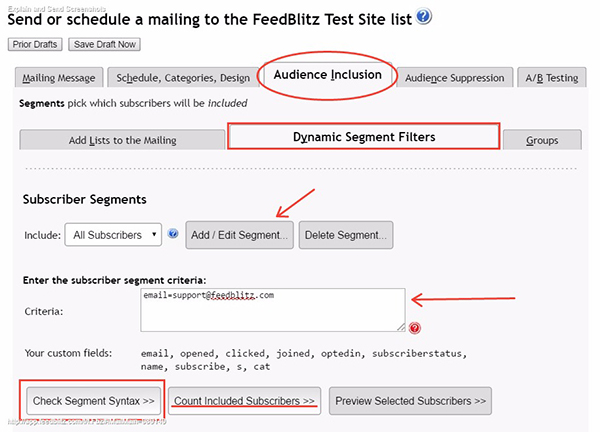Go to the Audience Suppression tab
Image resolution: width=600 pixels, height=432 pixels.
[x=455, y=78]
